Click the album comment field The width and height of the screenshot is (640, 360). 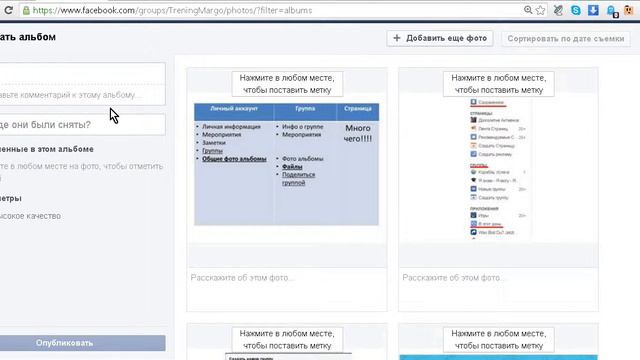(82, 95)
